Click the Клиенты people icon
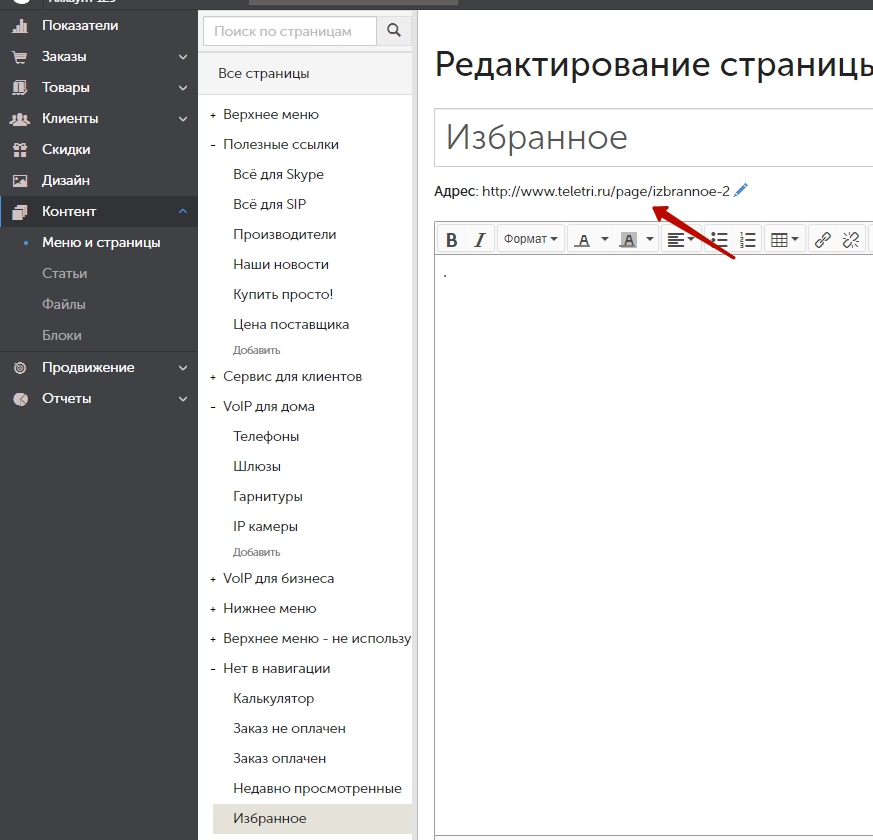 coord(20,119)
